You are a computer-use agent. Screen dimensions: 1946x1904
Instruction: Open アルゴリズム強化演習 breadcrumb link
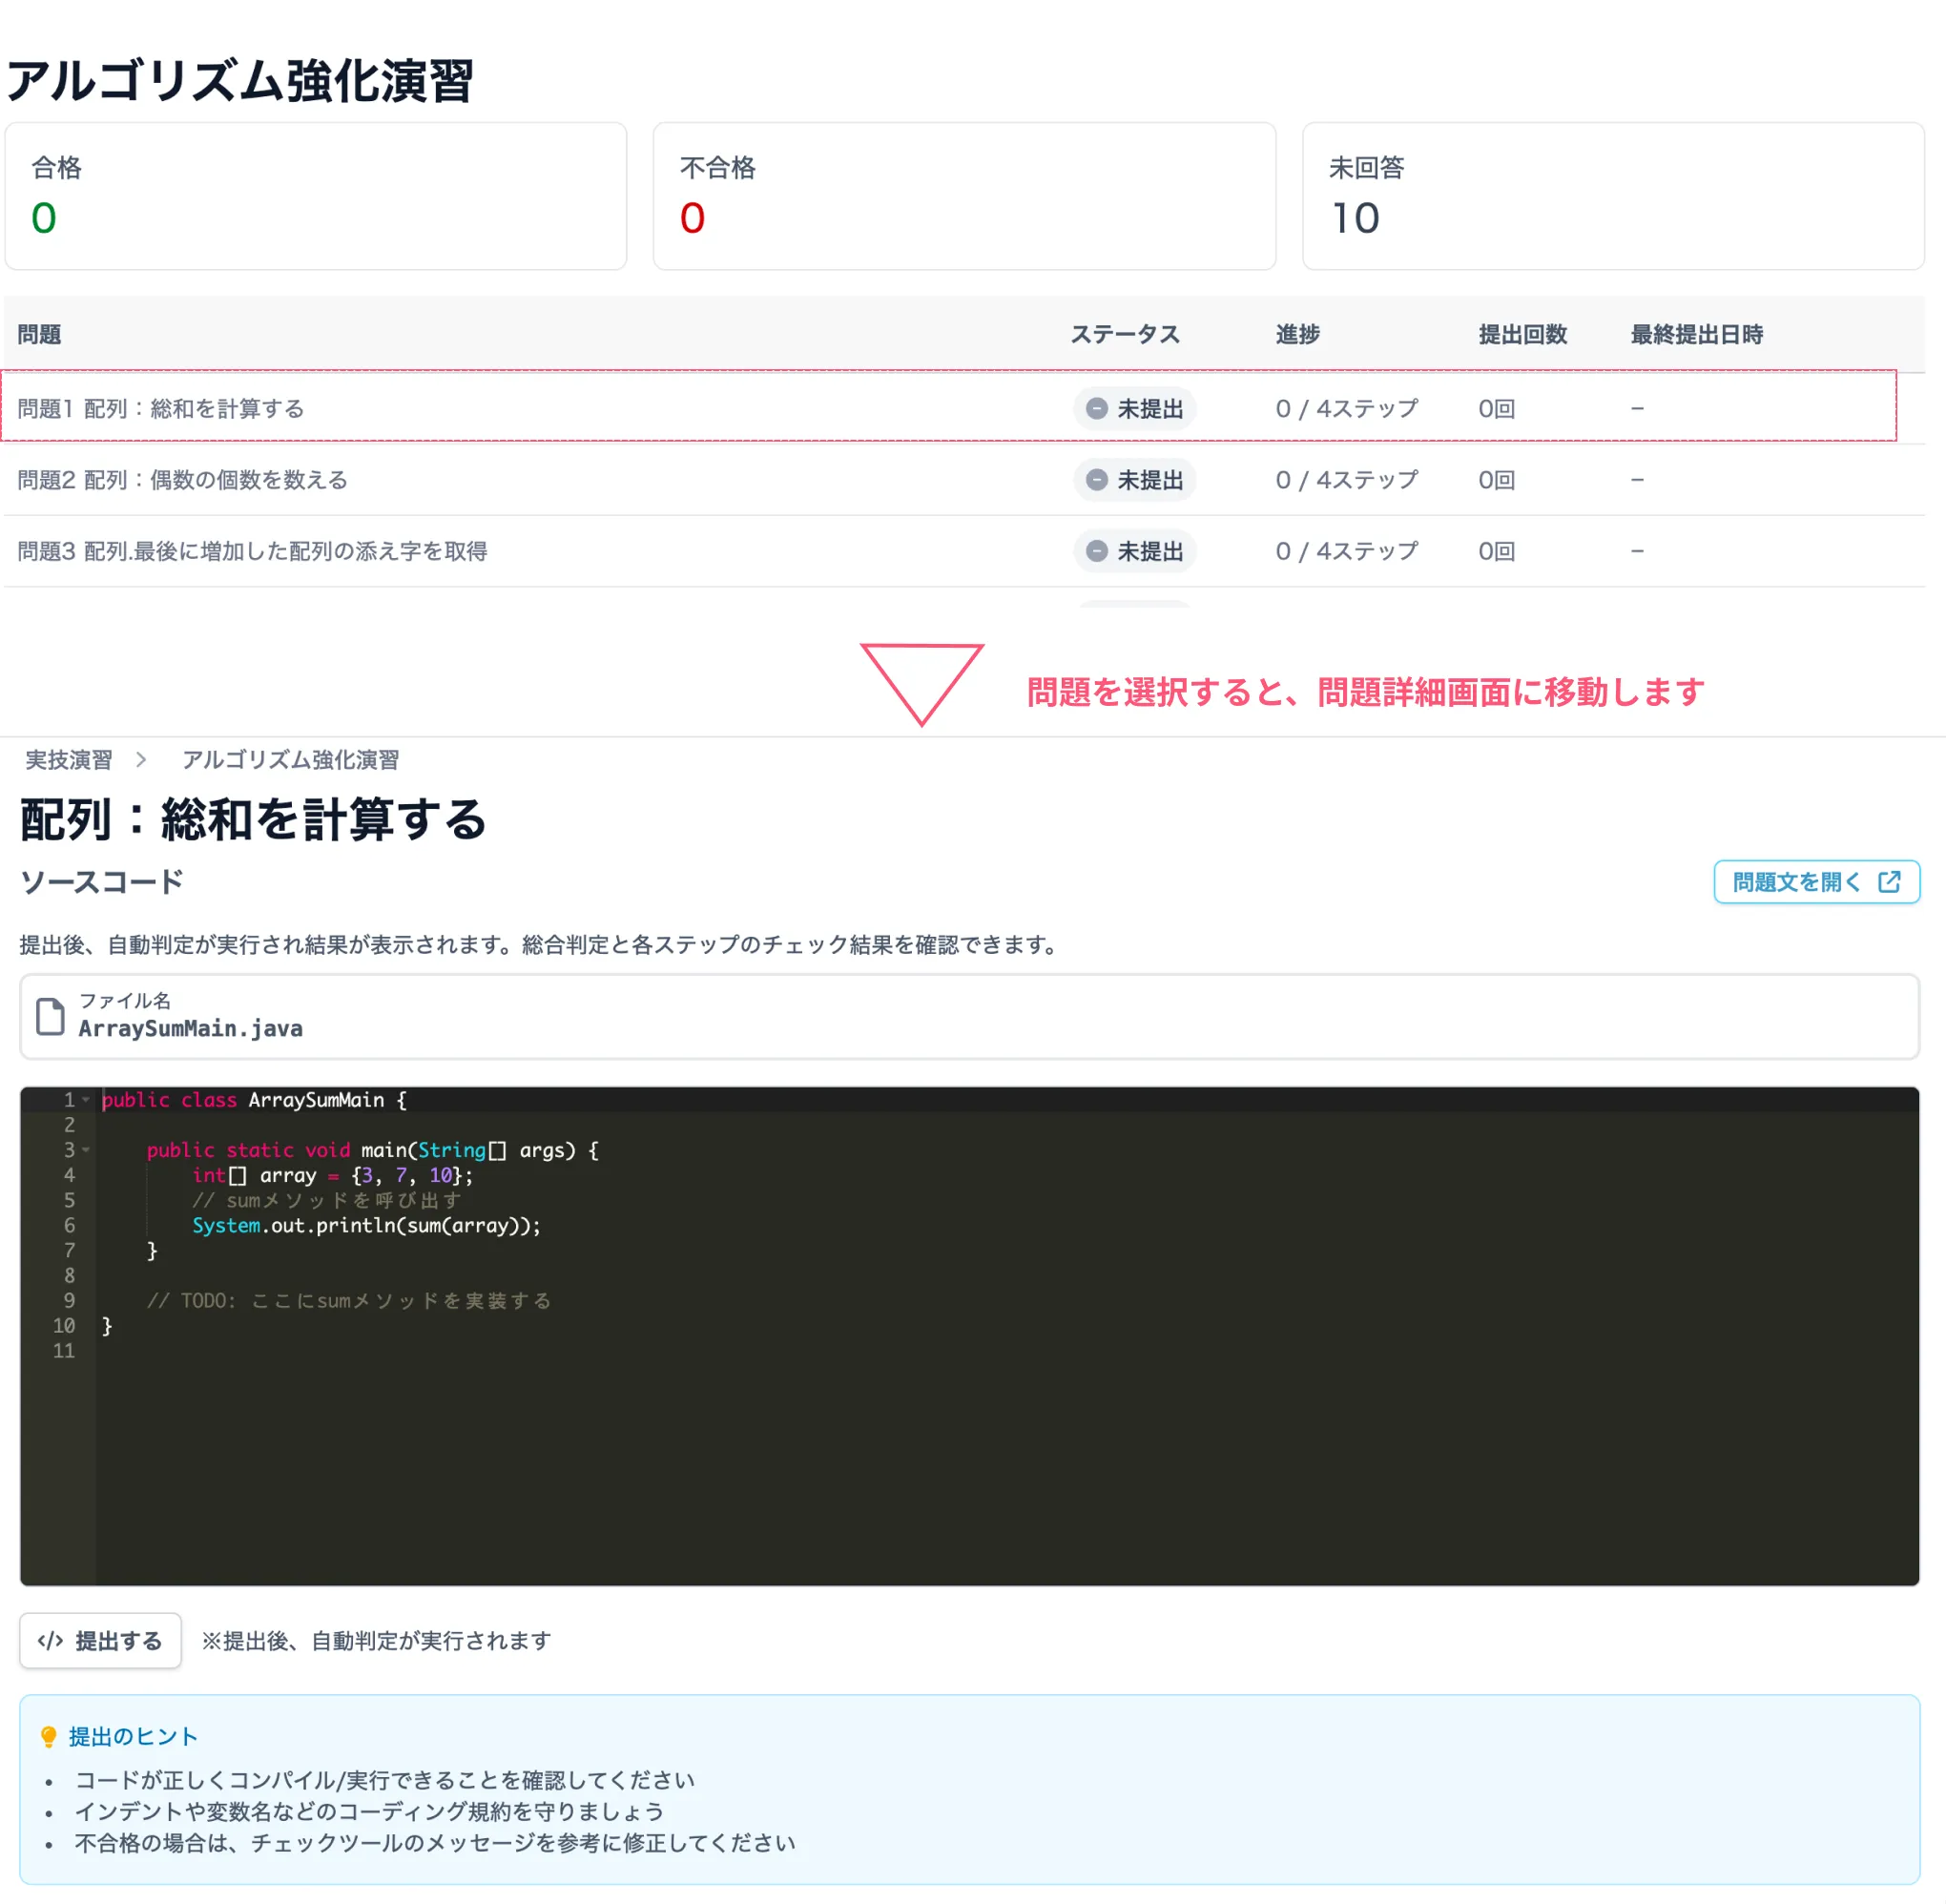290,759
